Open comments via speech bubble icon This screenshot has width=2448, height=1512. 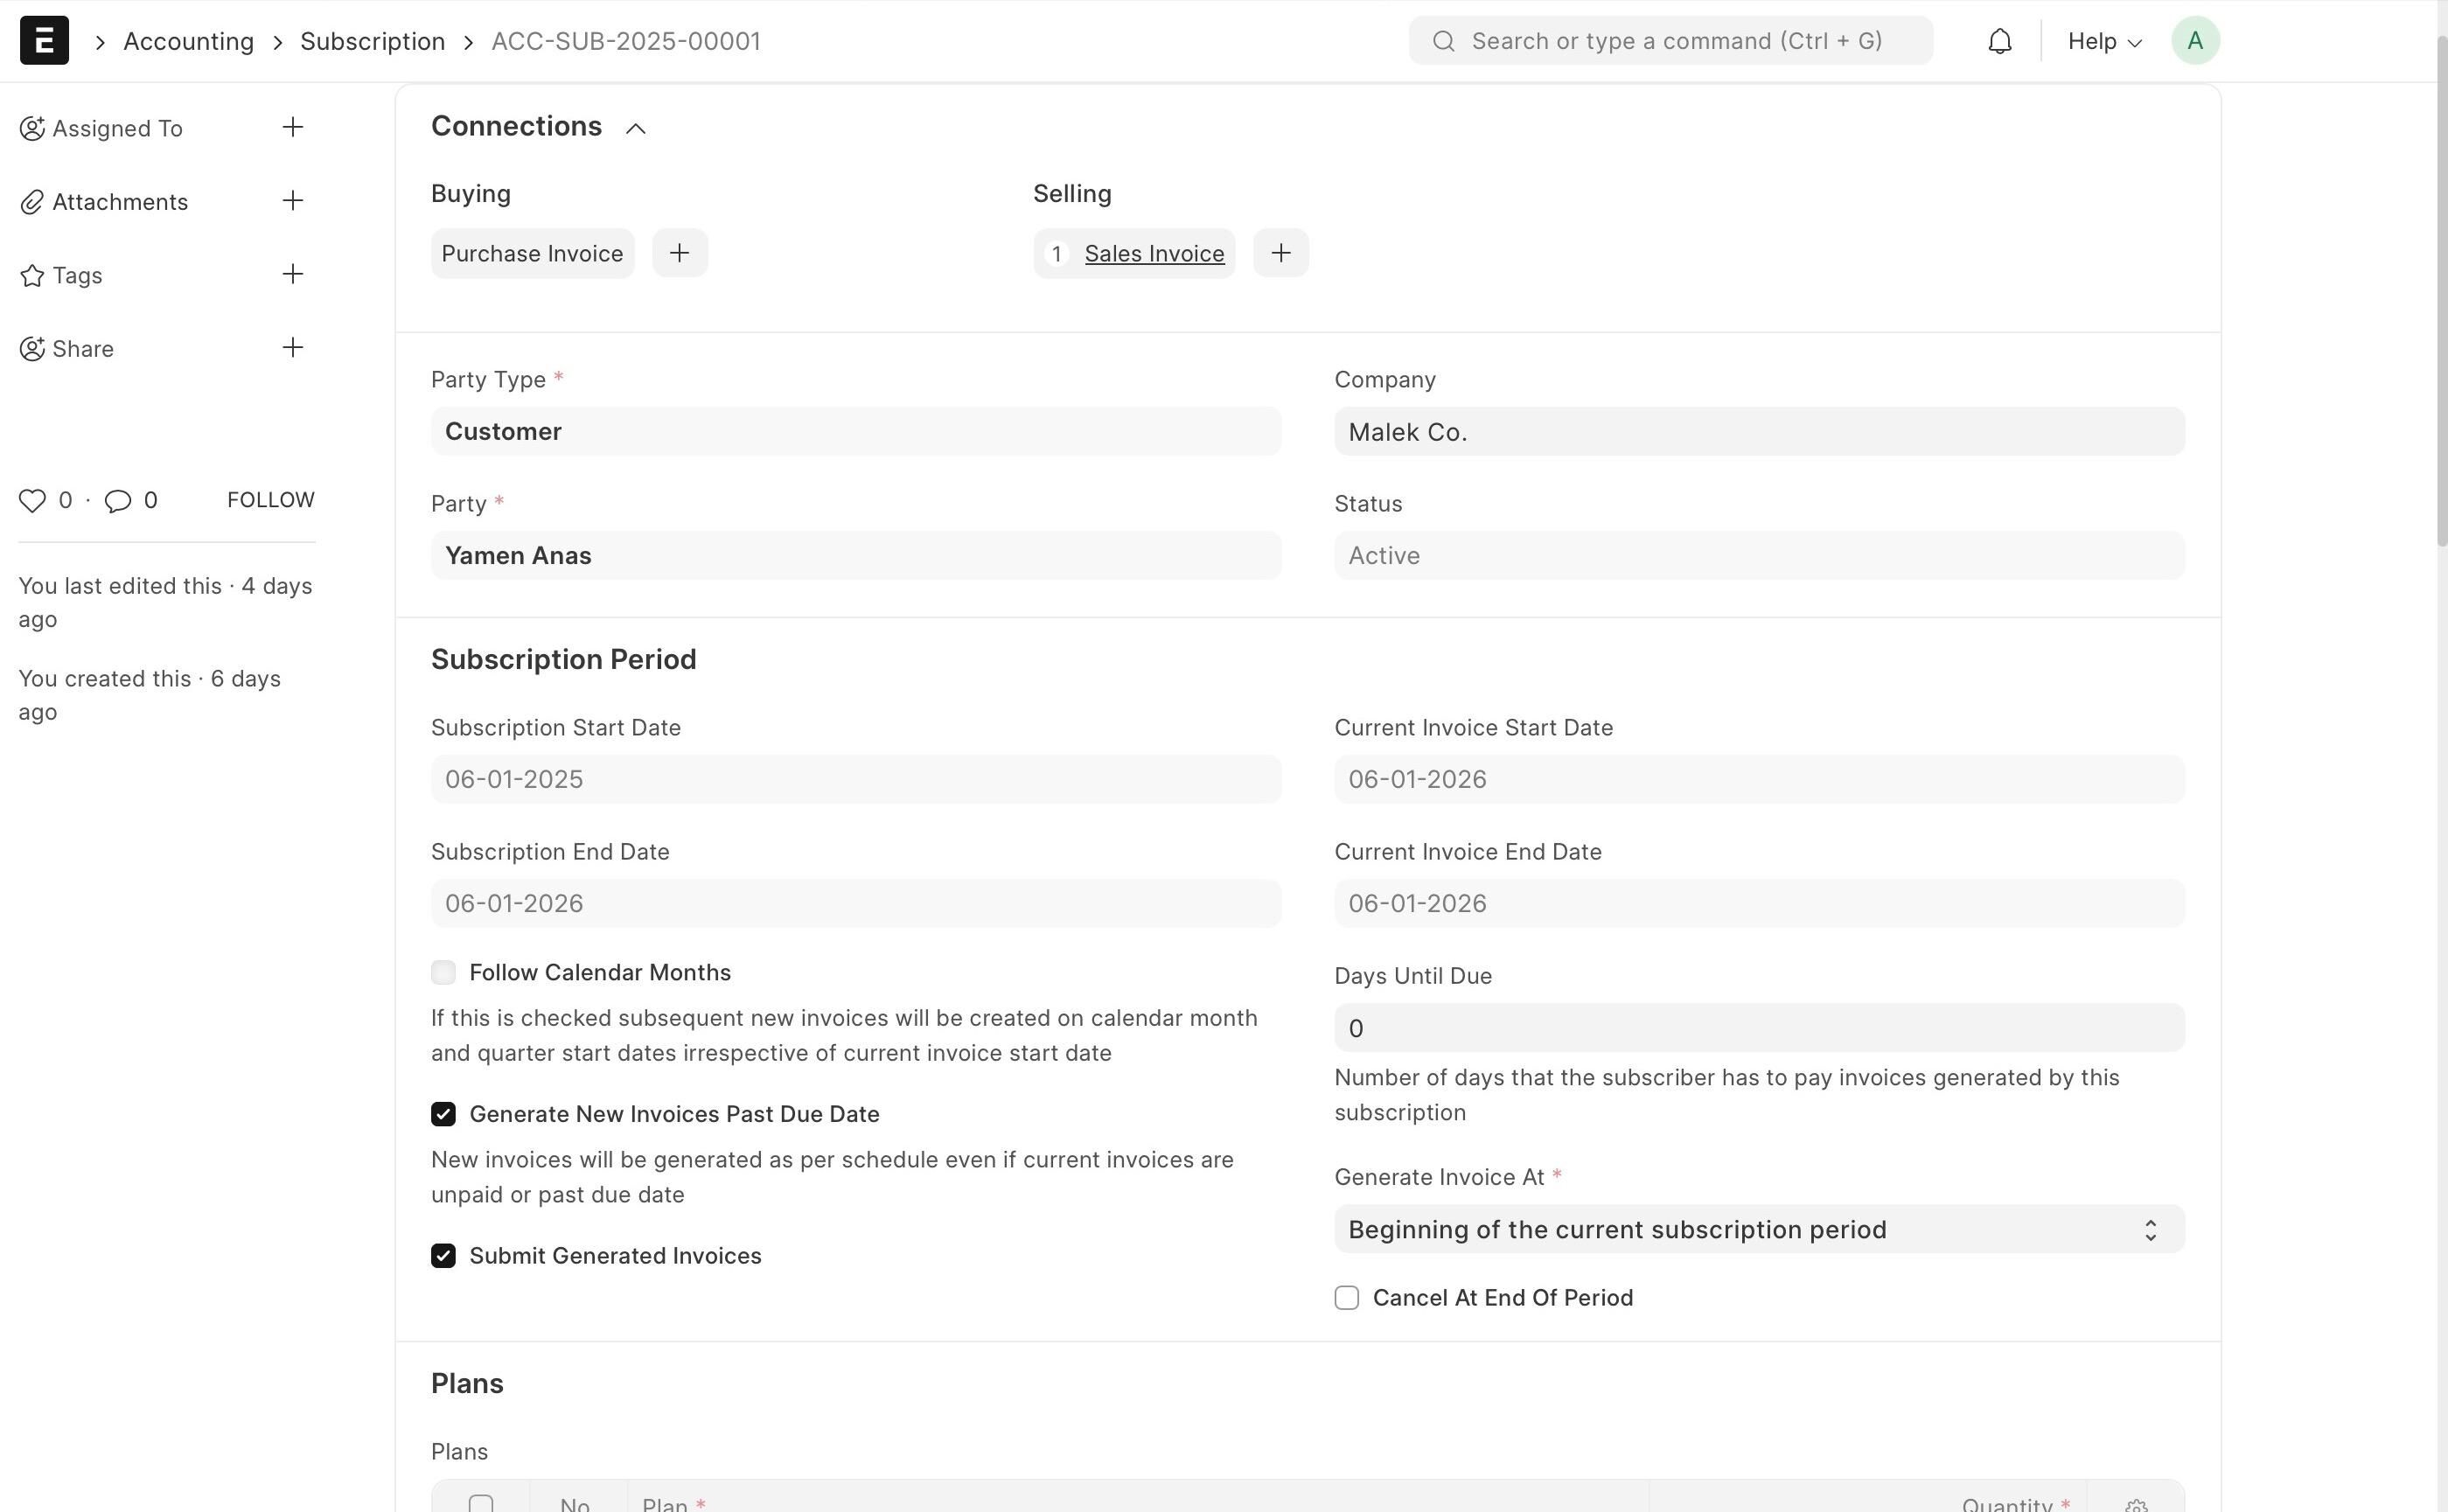(x=118, y=500)
